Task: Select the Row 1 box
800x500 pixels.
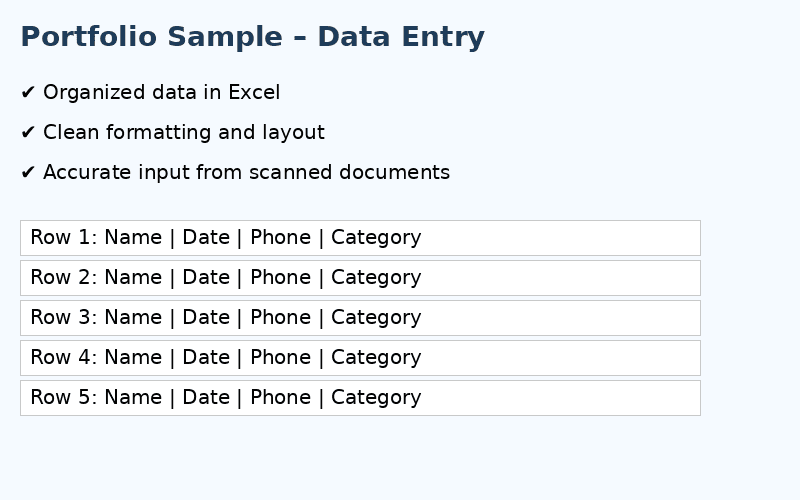Action: pyautogui.click(x=360, y=238)
